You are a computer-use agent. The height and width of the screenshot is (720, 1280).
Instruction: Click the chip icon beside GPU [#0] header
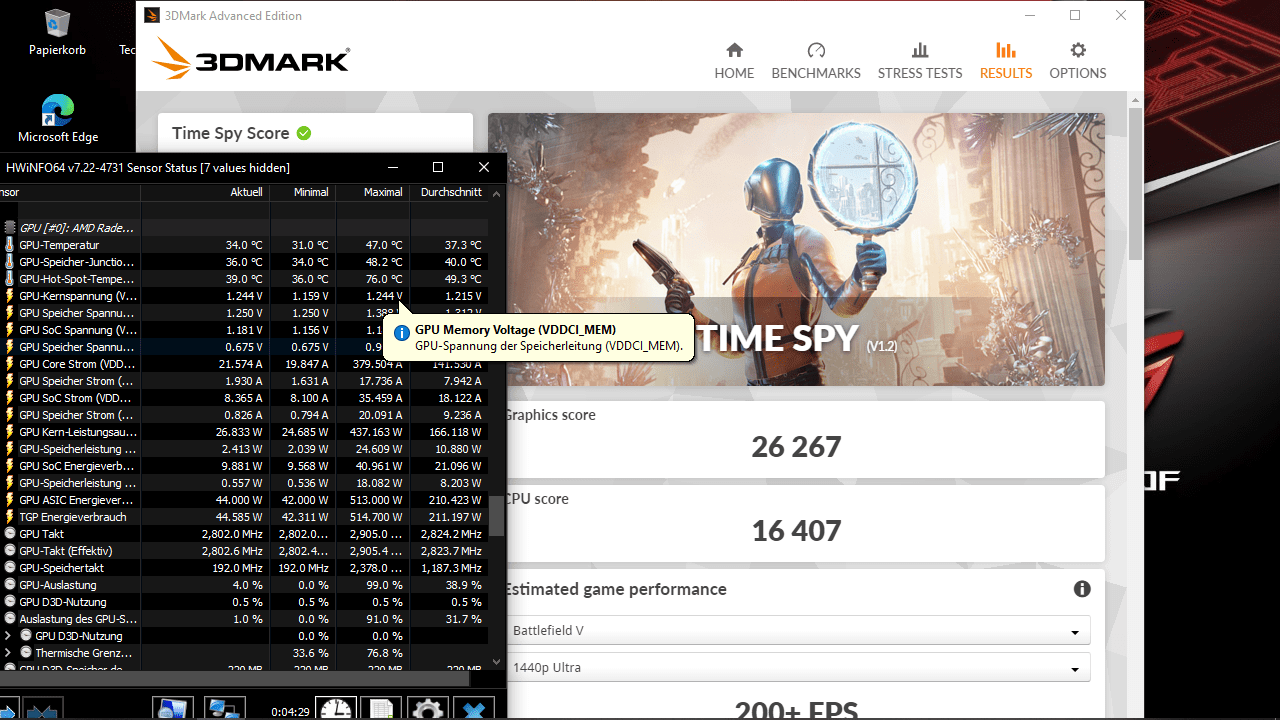[10, 228]
